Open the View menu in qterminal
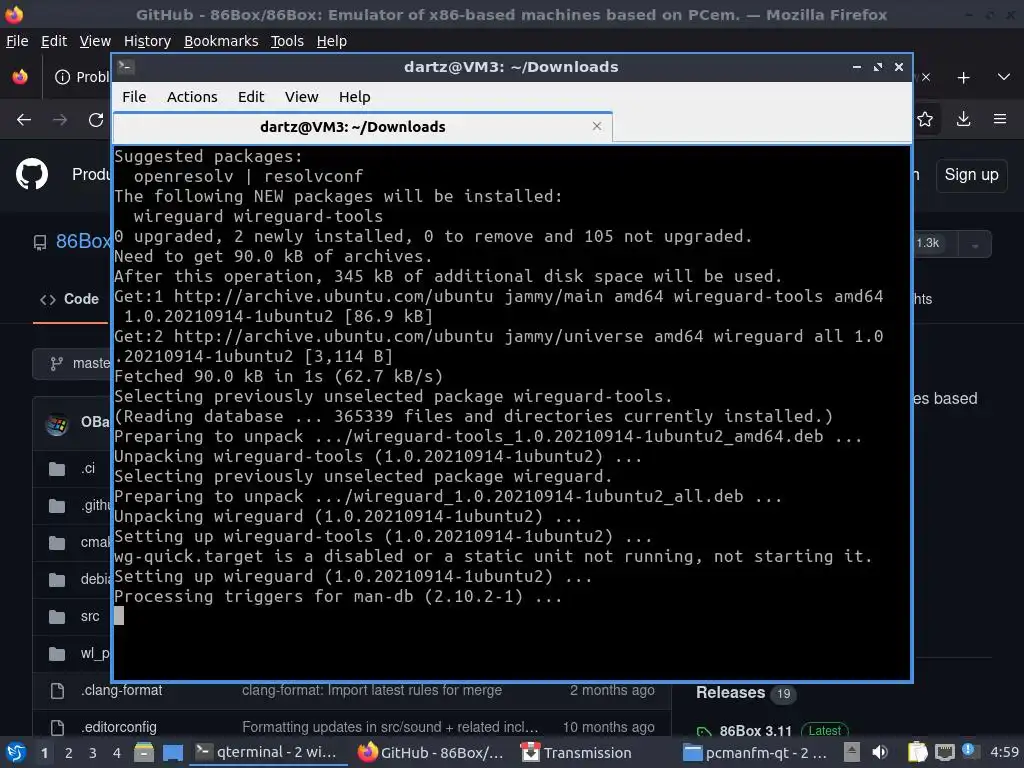Screen dimensions: 1024x768 click(301, 97)
